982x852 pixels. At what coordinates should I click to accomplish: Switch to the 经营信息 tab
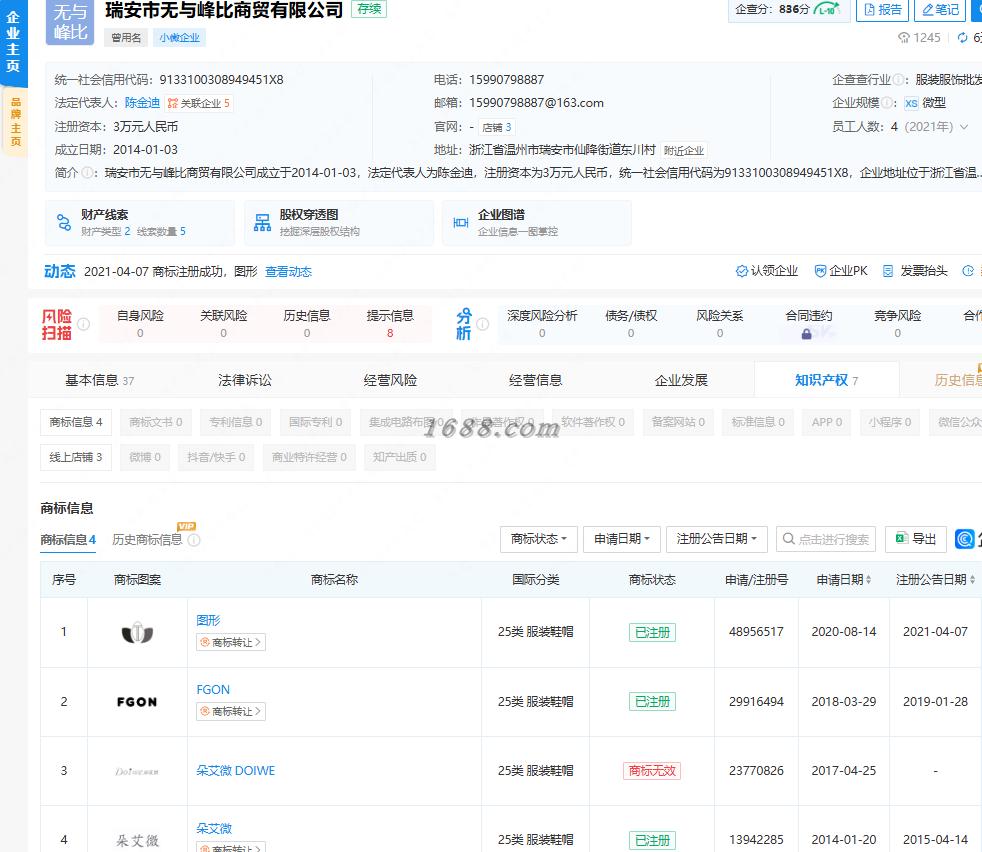click(x=535, y=380)
